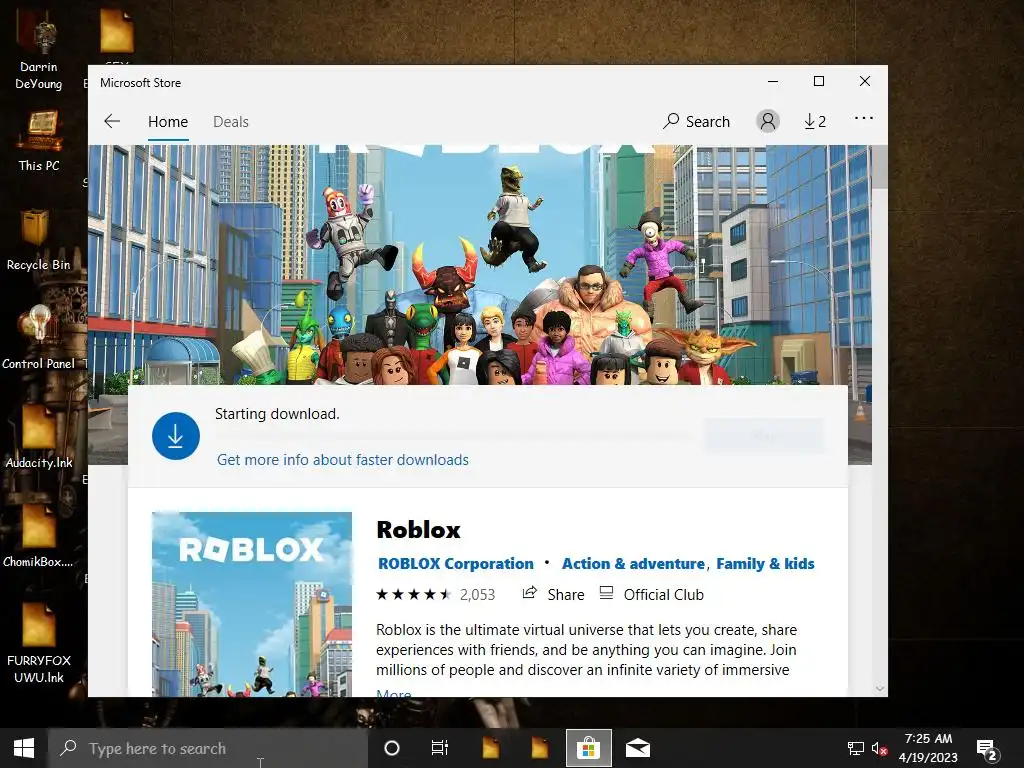The width and height of the screenshot is (1024, 768).
Task: Click the star rating for Roblox
Action: click(413, 594)
